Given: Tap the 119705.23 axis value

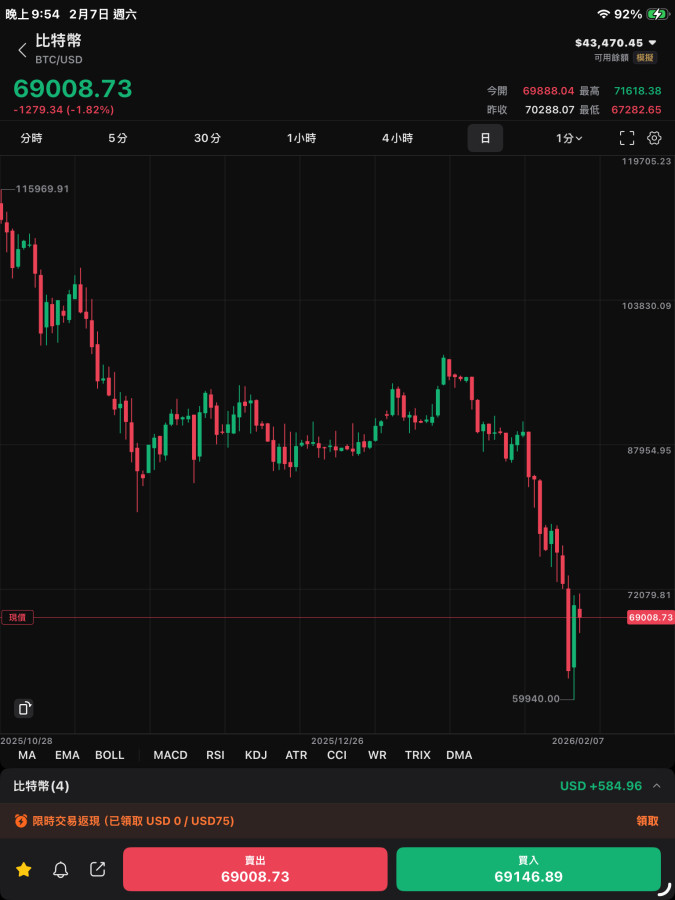Looking at the screenshot, I should point(646,161).
